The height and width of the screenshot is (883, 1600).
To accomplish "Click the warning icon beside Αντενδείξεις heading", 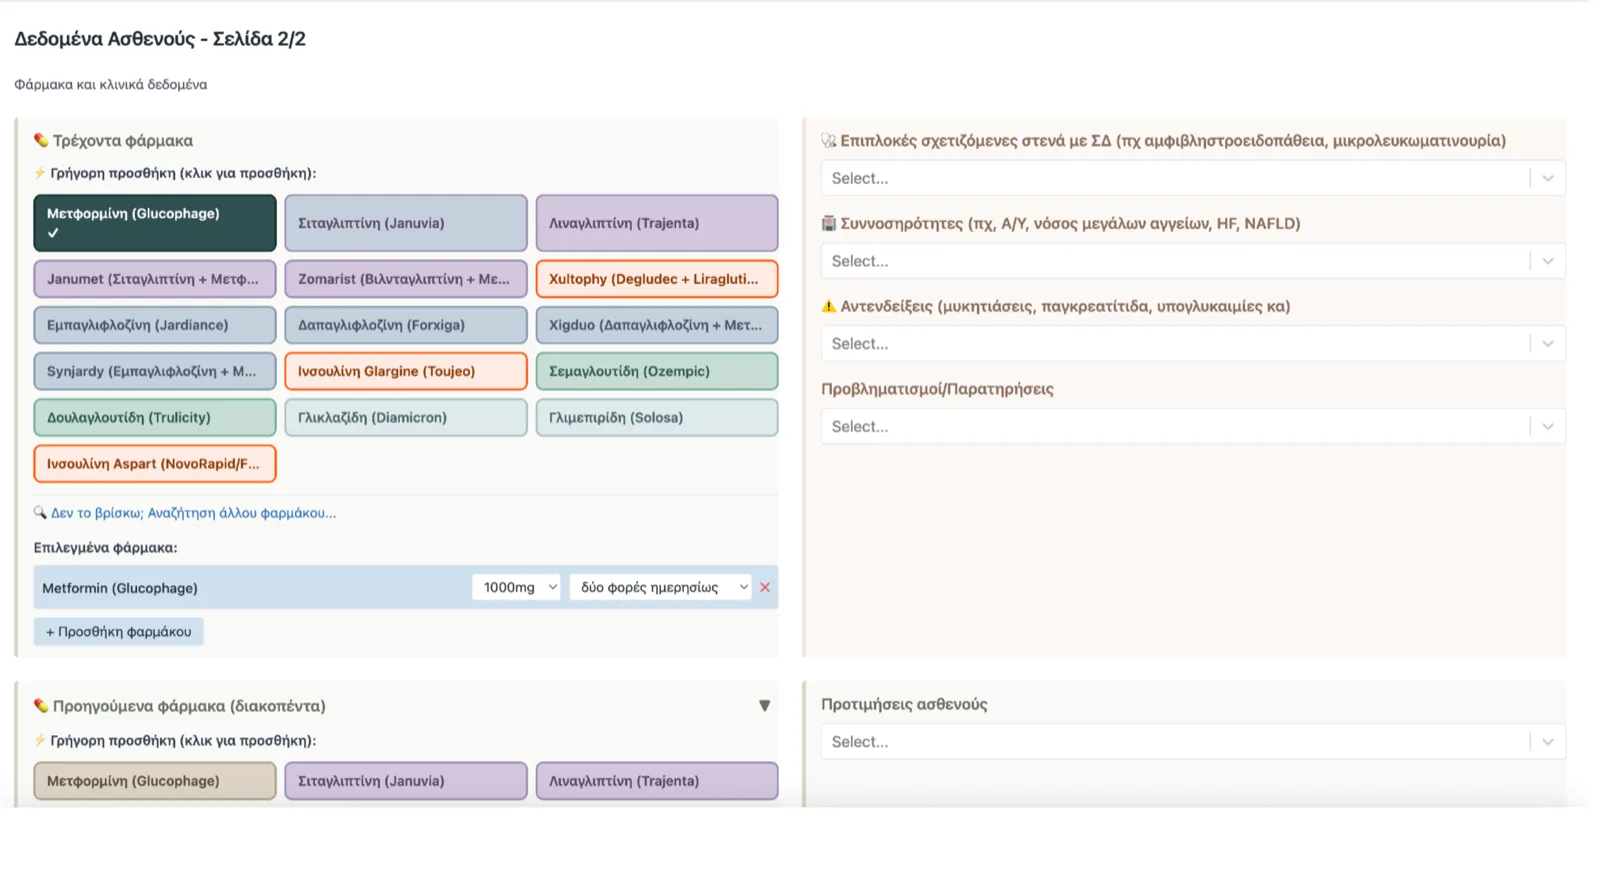I will click(828, 306).
